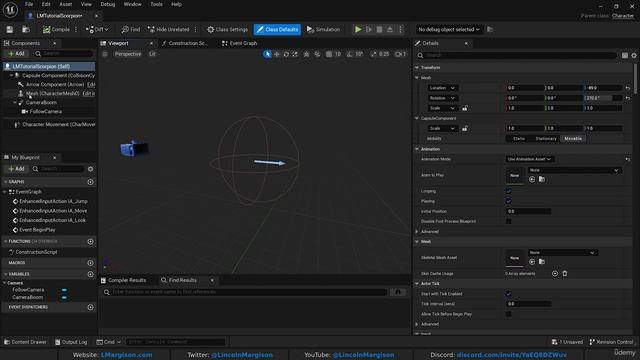Screen dimensions: 640x360
Task: Select the translate gizmo tool in viewport
Action: point(277,54)
